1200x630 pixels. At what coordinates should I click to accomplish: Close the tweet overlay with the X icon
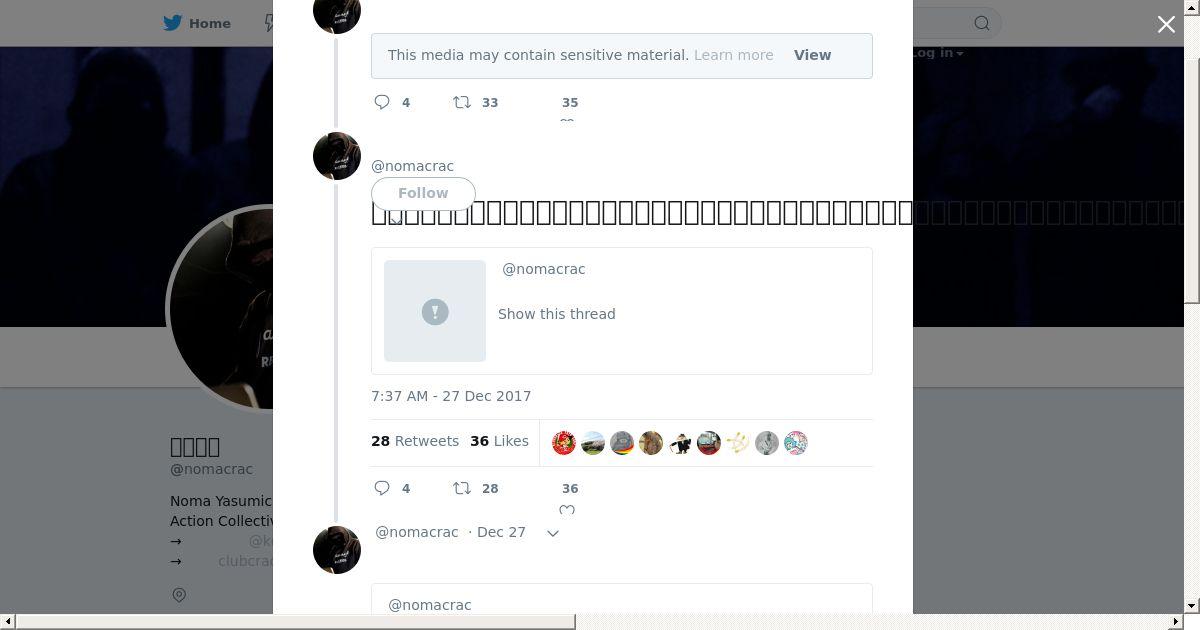(1166, 24)
